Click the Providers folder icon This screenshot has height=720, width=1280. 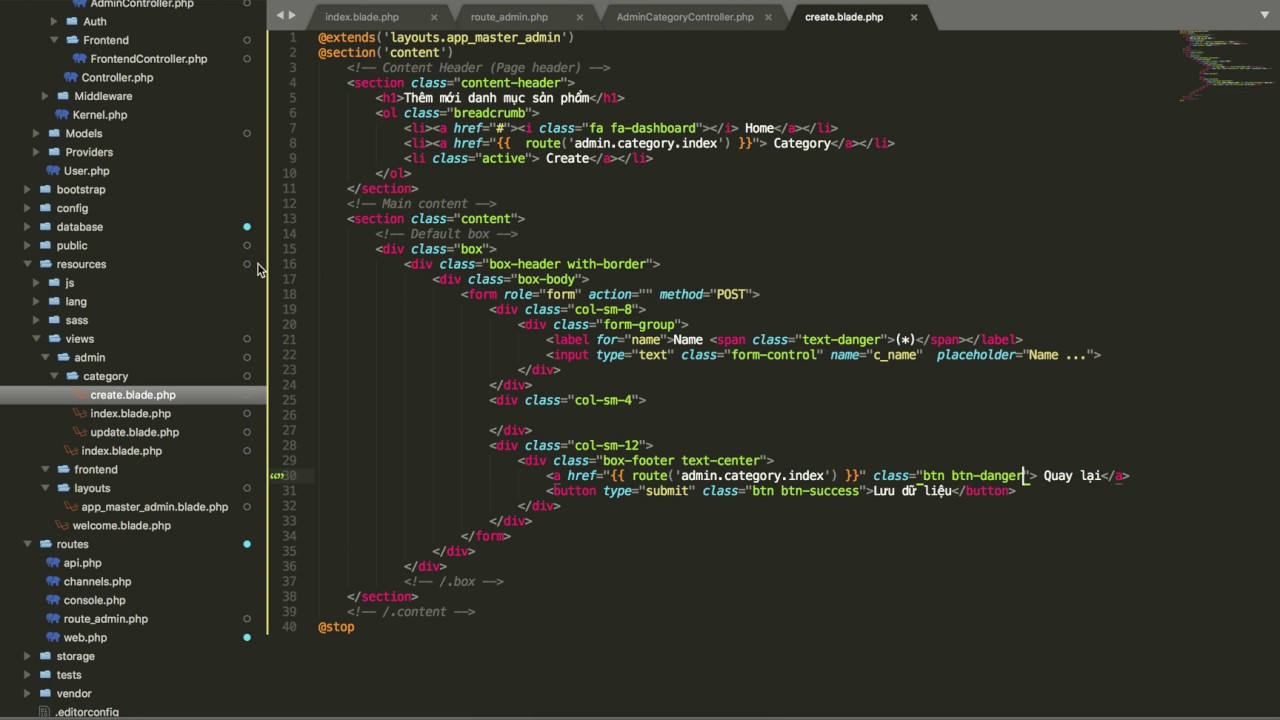(54, 152)
